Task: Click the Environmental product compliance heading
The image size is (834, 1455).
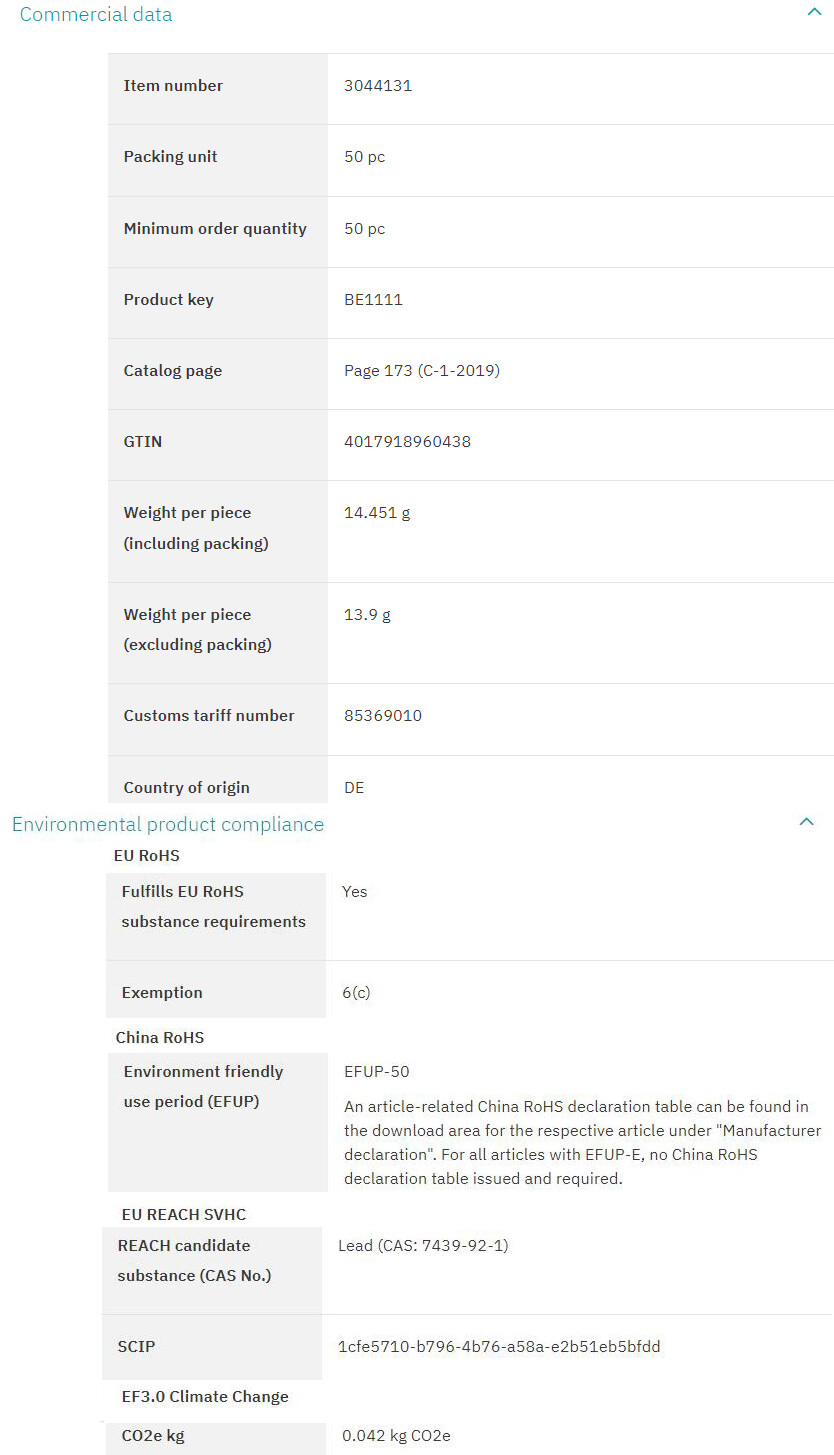Action: click(168, 824)
